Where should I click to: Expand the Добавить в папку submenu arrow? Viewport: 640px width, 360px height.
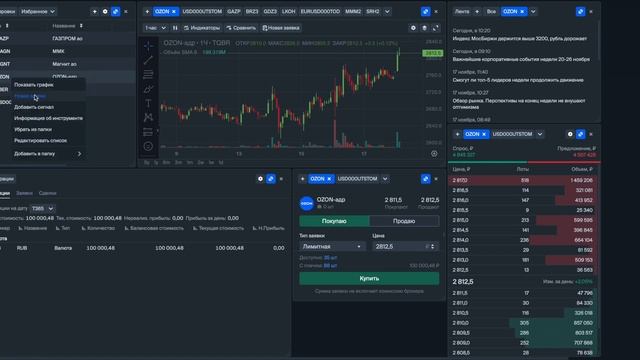pos(79,153)
